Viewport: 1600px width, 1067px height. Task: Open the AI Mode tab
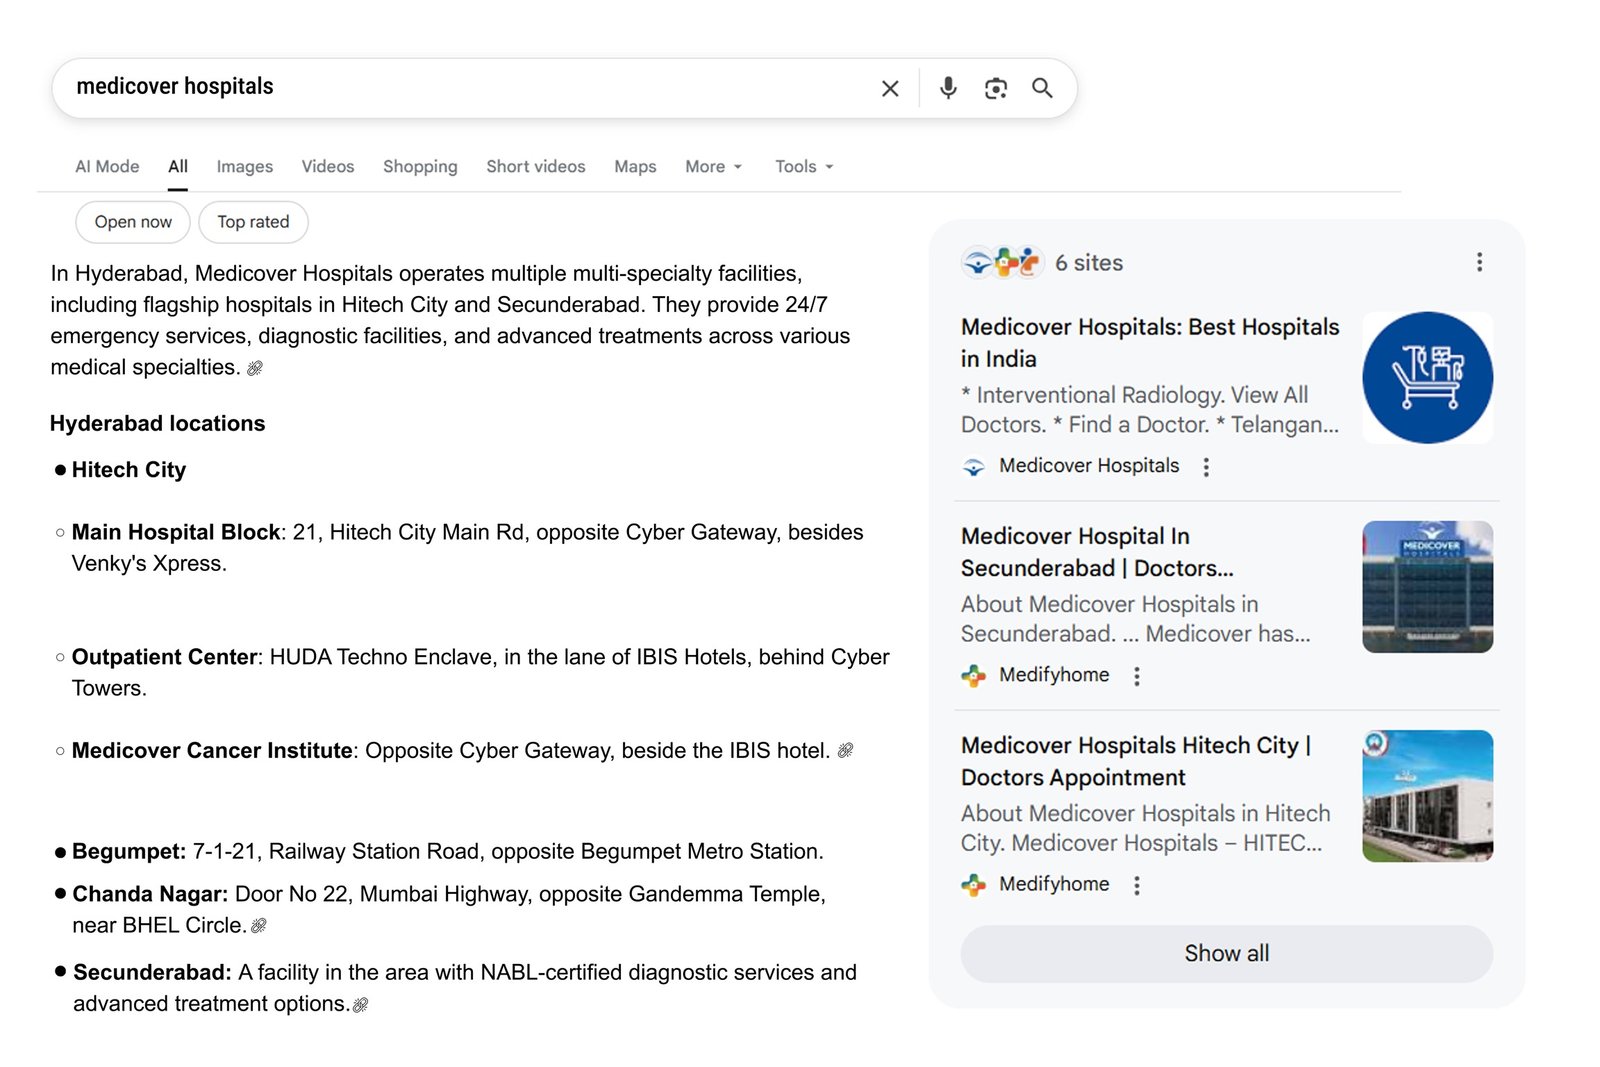coord(107,167)
